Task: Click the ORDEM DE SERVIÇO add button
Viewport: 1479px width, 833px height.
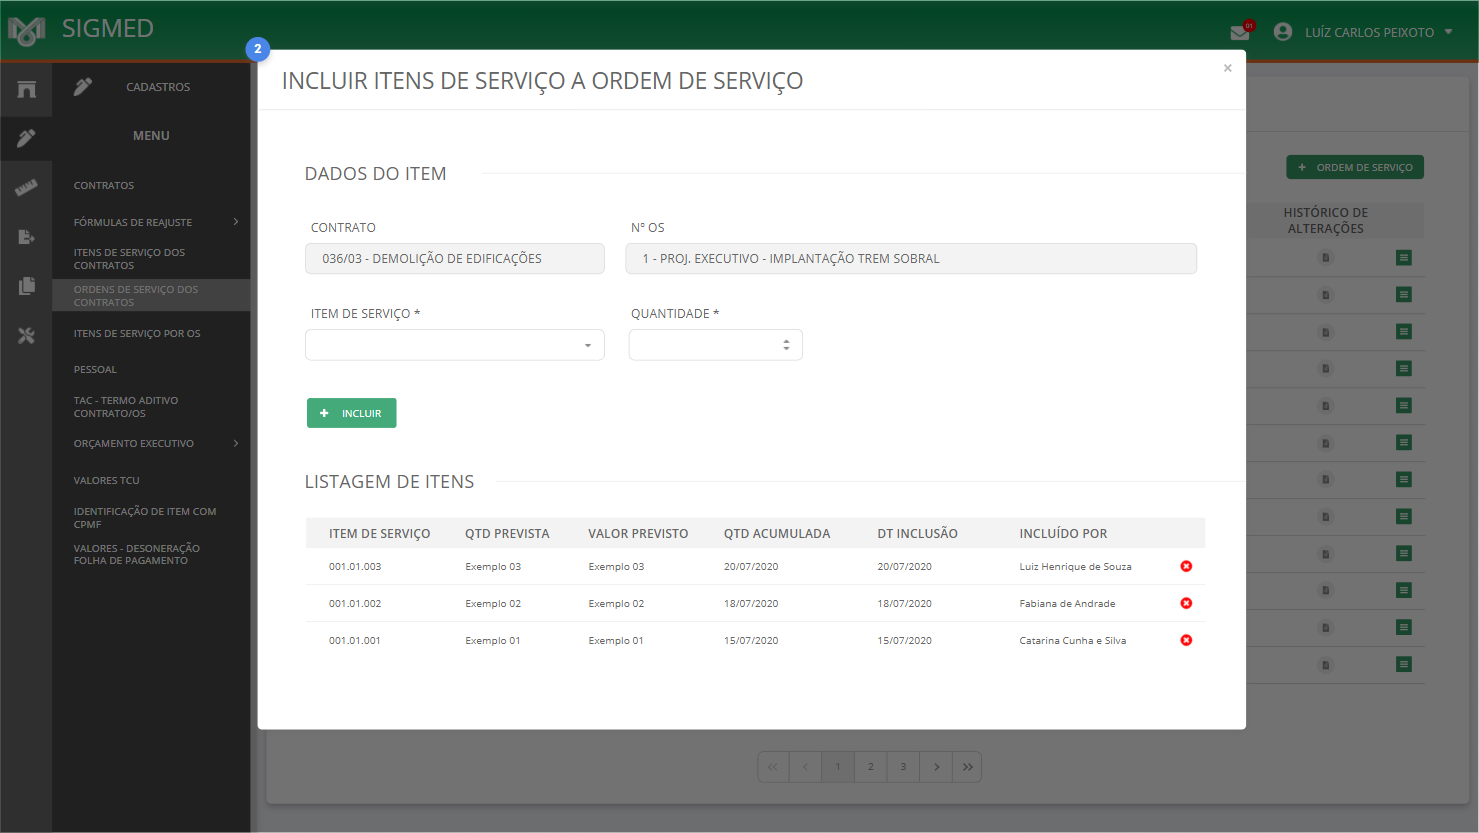Action: click(1355, 167)
